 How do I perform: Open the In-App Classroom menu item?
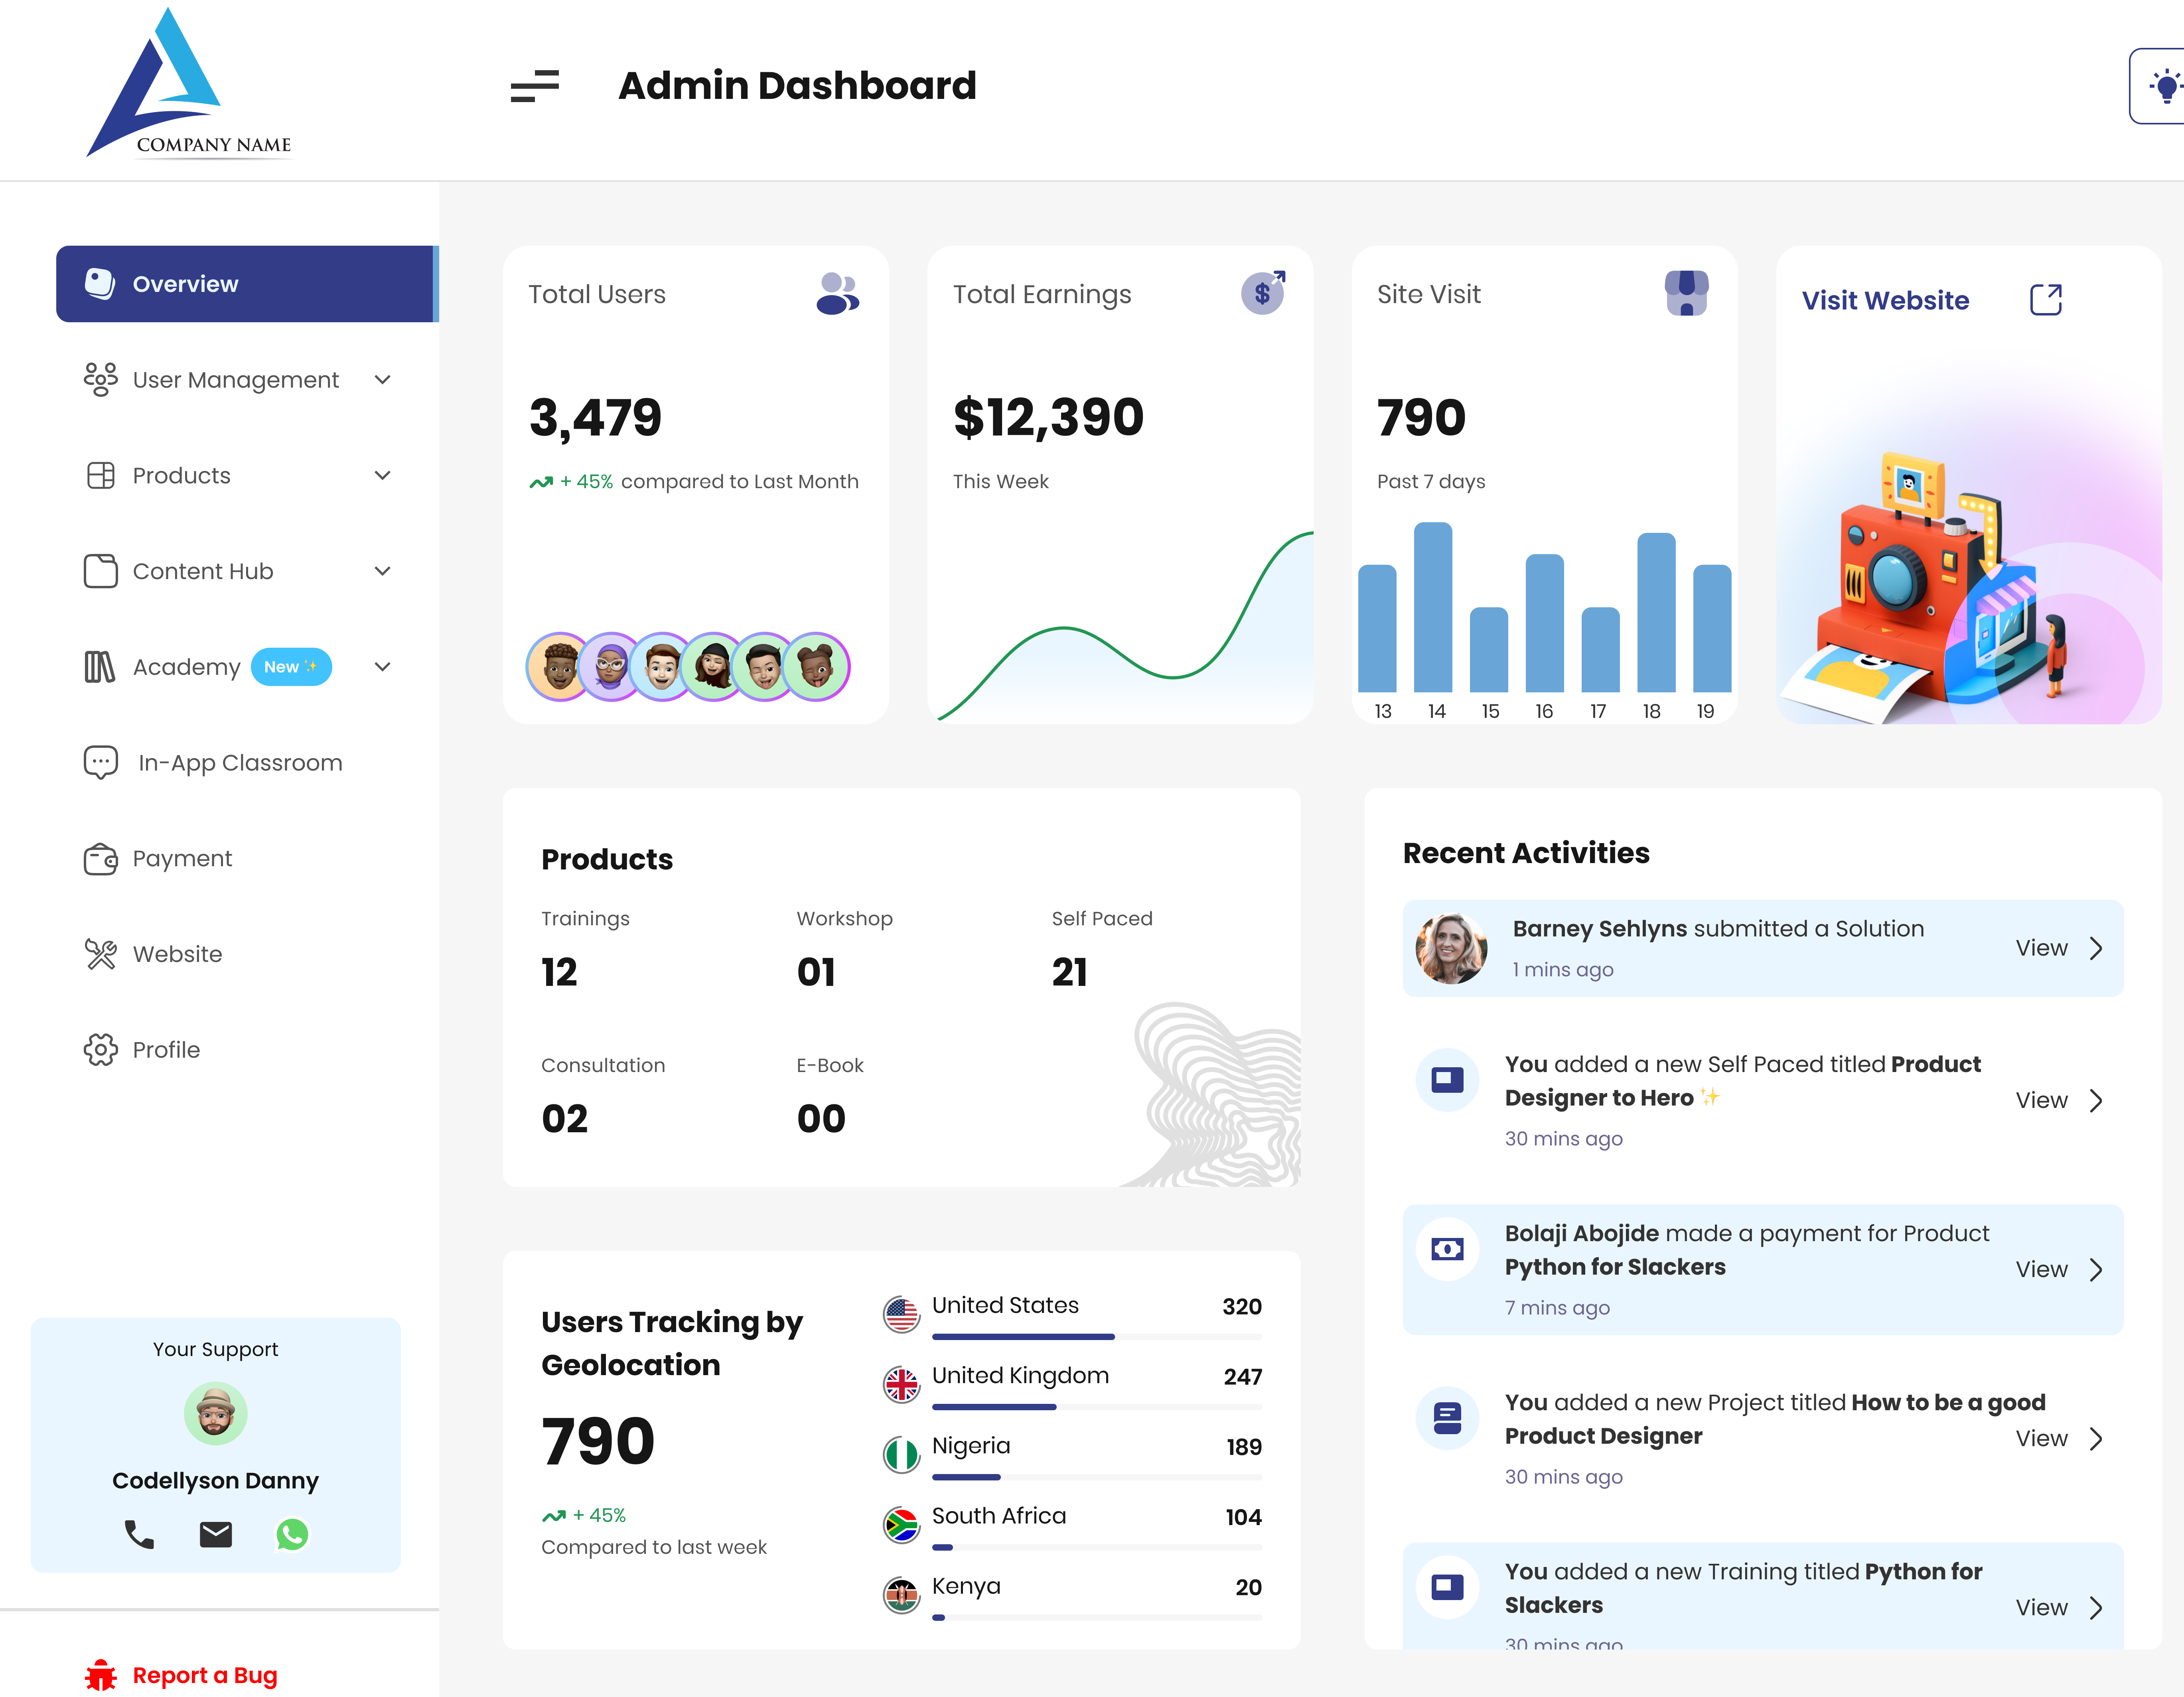pos(240,763)
